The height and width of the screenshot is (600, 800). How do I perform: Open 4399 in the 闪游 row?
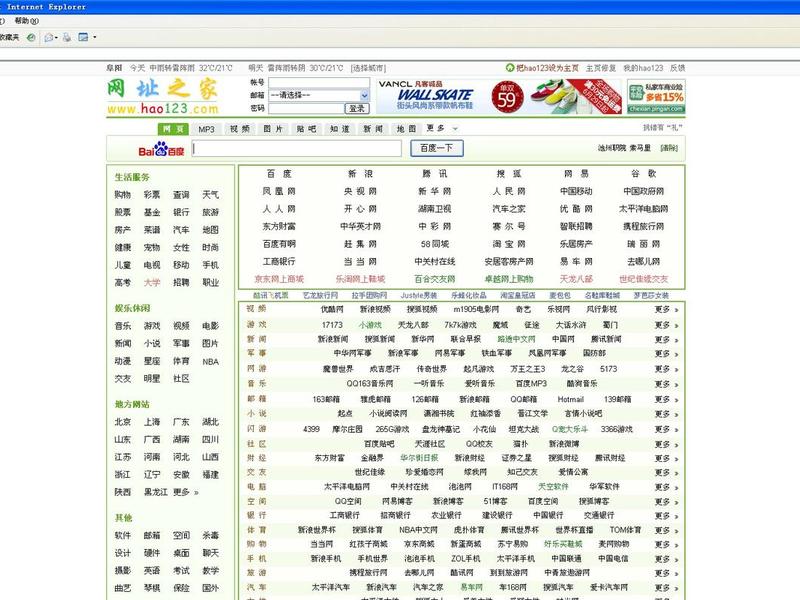tap(311, 430)
